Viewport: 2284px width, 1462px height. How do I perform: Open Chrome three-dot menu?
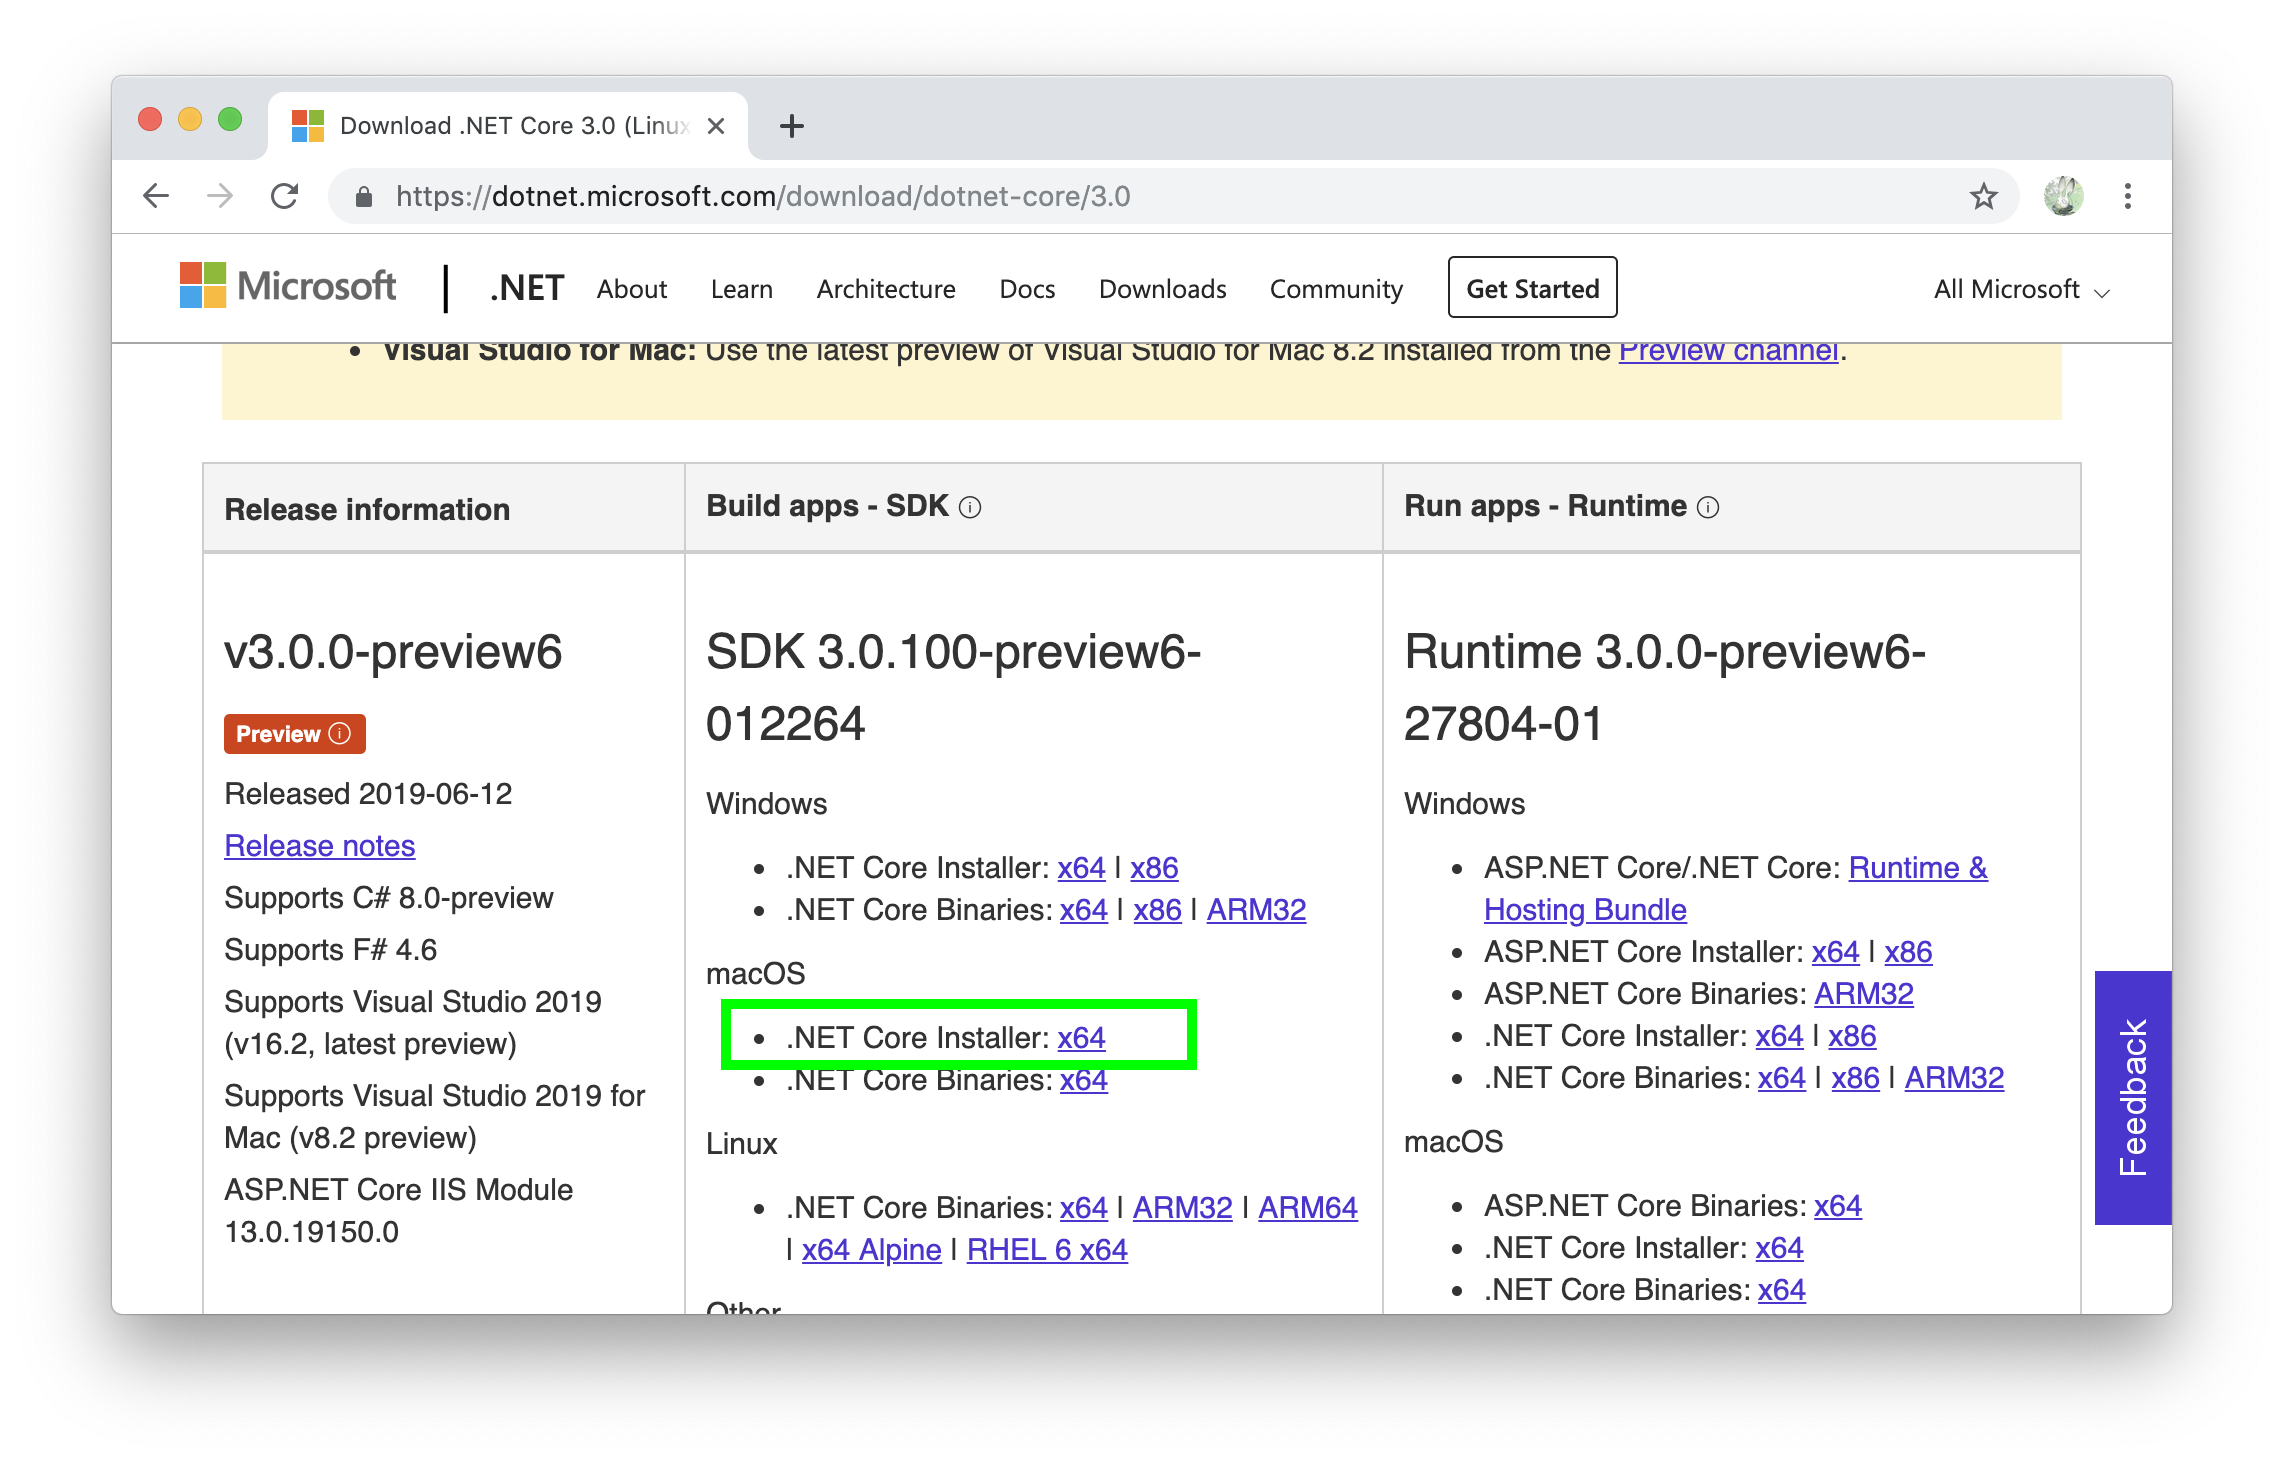click(x=2127, y=196)
